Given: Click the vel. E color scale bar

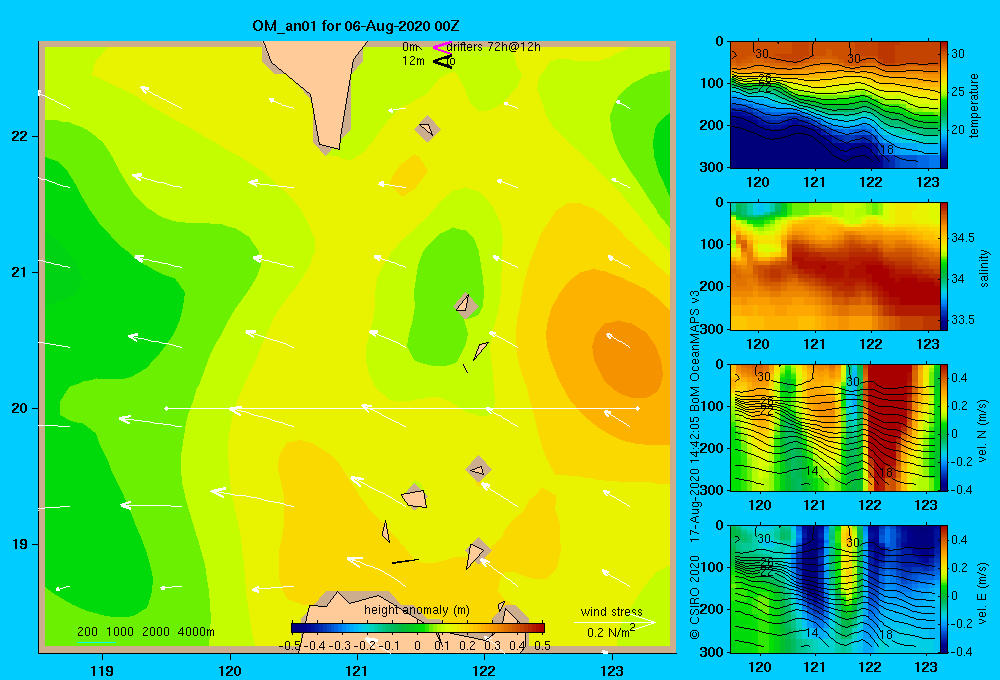Looking at the screenshot, I should (944, 589).
